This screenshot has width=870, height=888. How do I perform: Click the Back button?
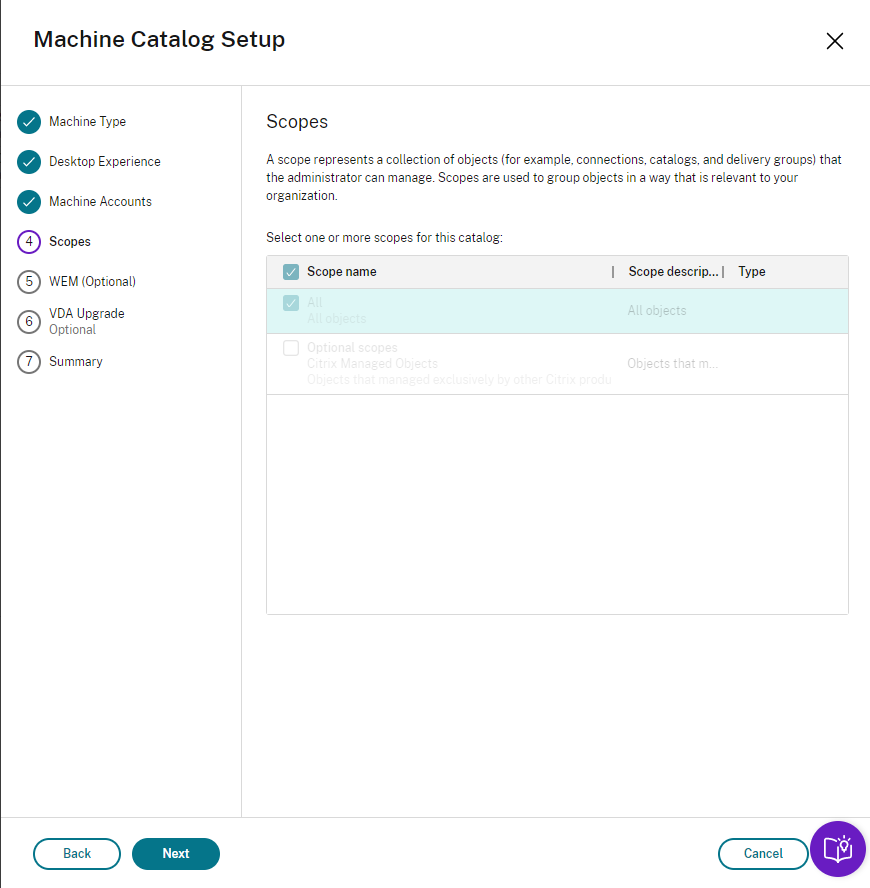click(x=77, y=854)
